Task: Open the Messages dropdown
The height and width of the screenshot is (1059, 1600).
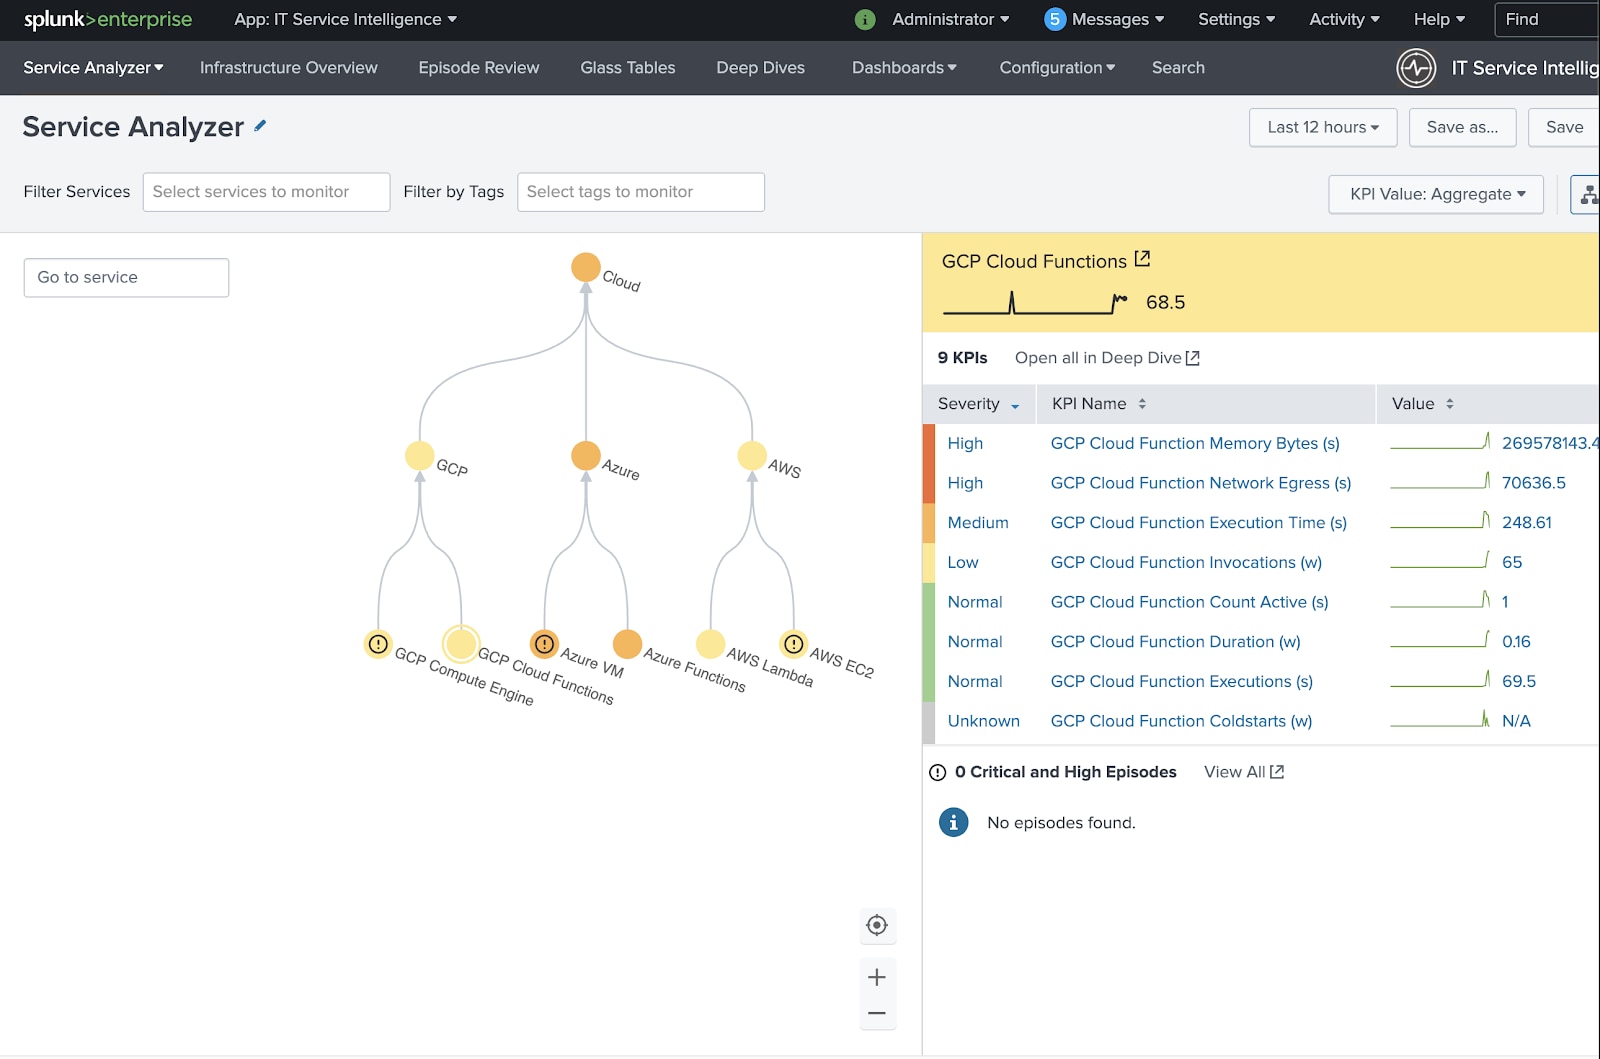Action: pos(1117,19)
